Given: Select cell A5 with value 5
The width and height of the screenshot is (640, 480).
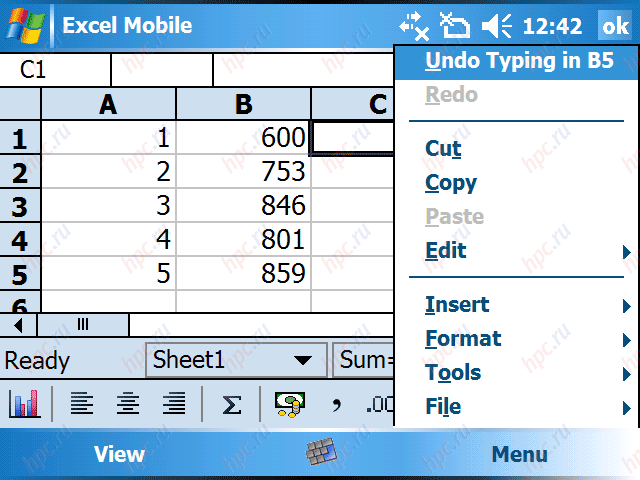Looking at the screenshot, I should click(x=109, y=273).
